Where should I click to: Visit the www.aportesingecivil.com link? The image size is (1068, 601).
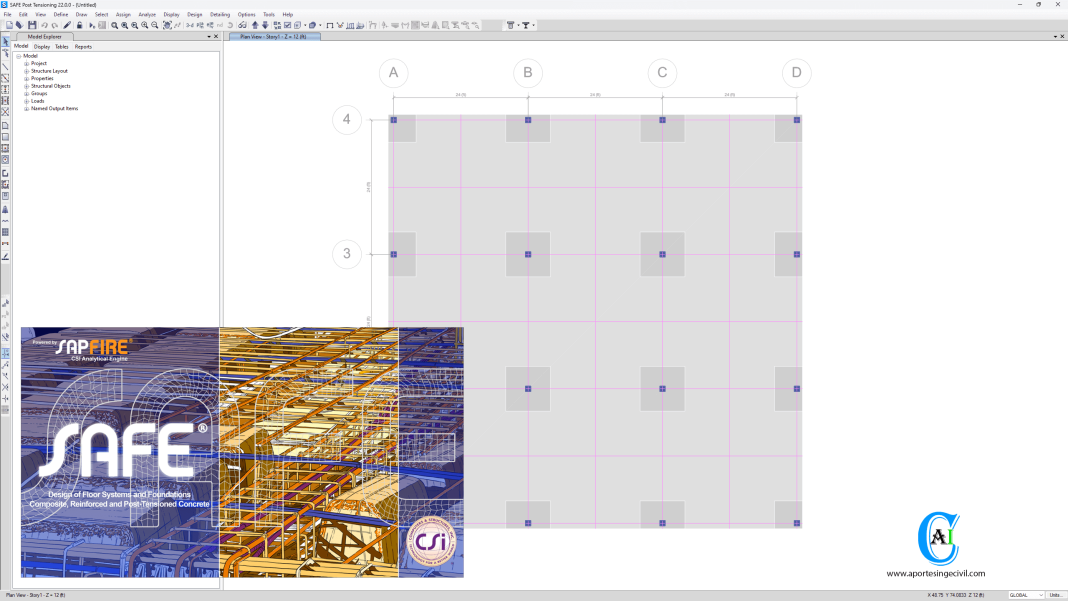(934, 573)
